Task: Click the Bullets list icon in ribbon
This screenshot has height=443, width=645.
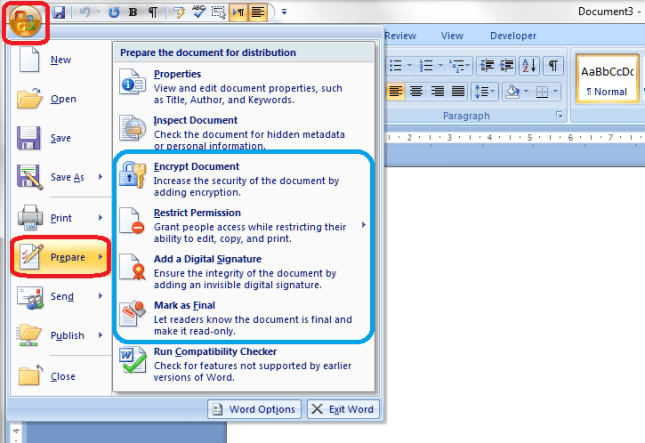Action: click(396, 65)
